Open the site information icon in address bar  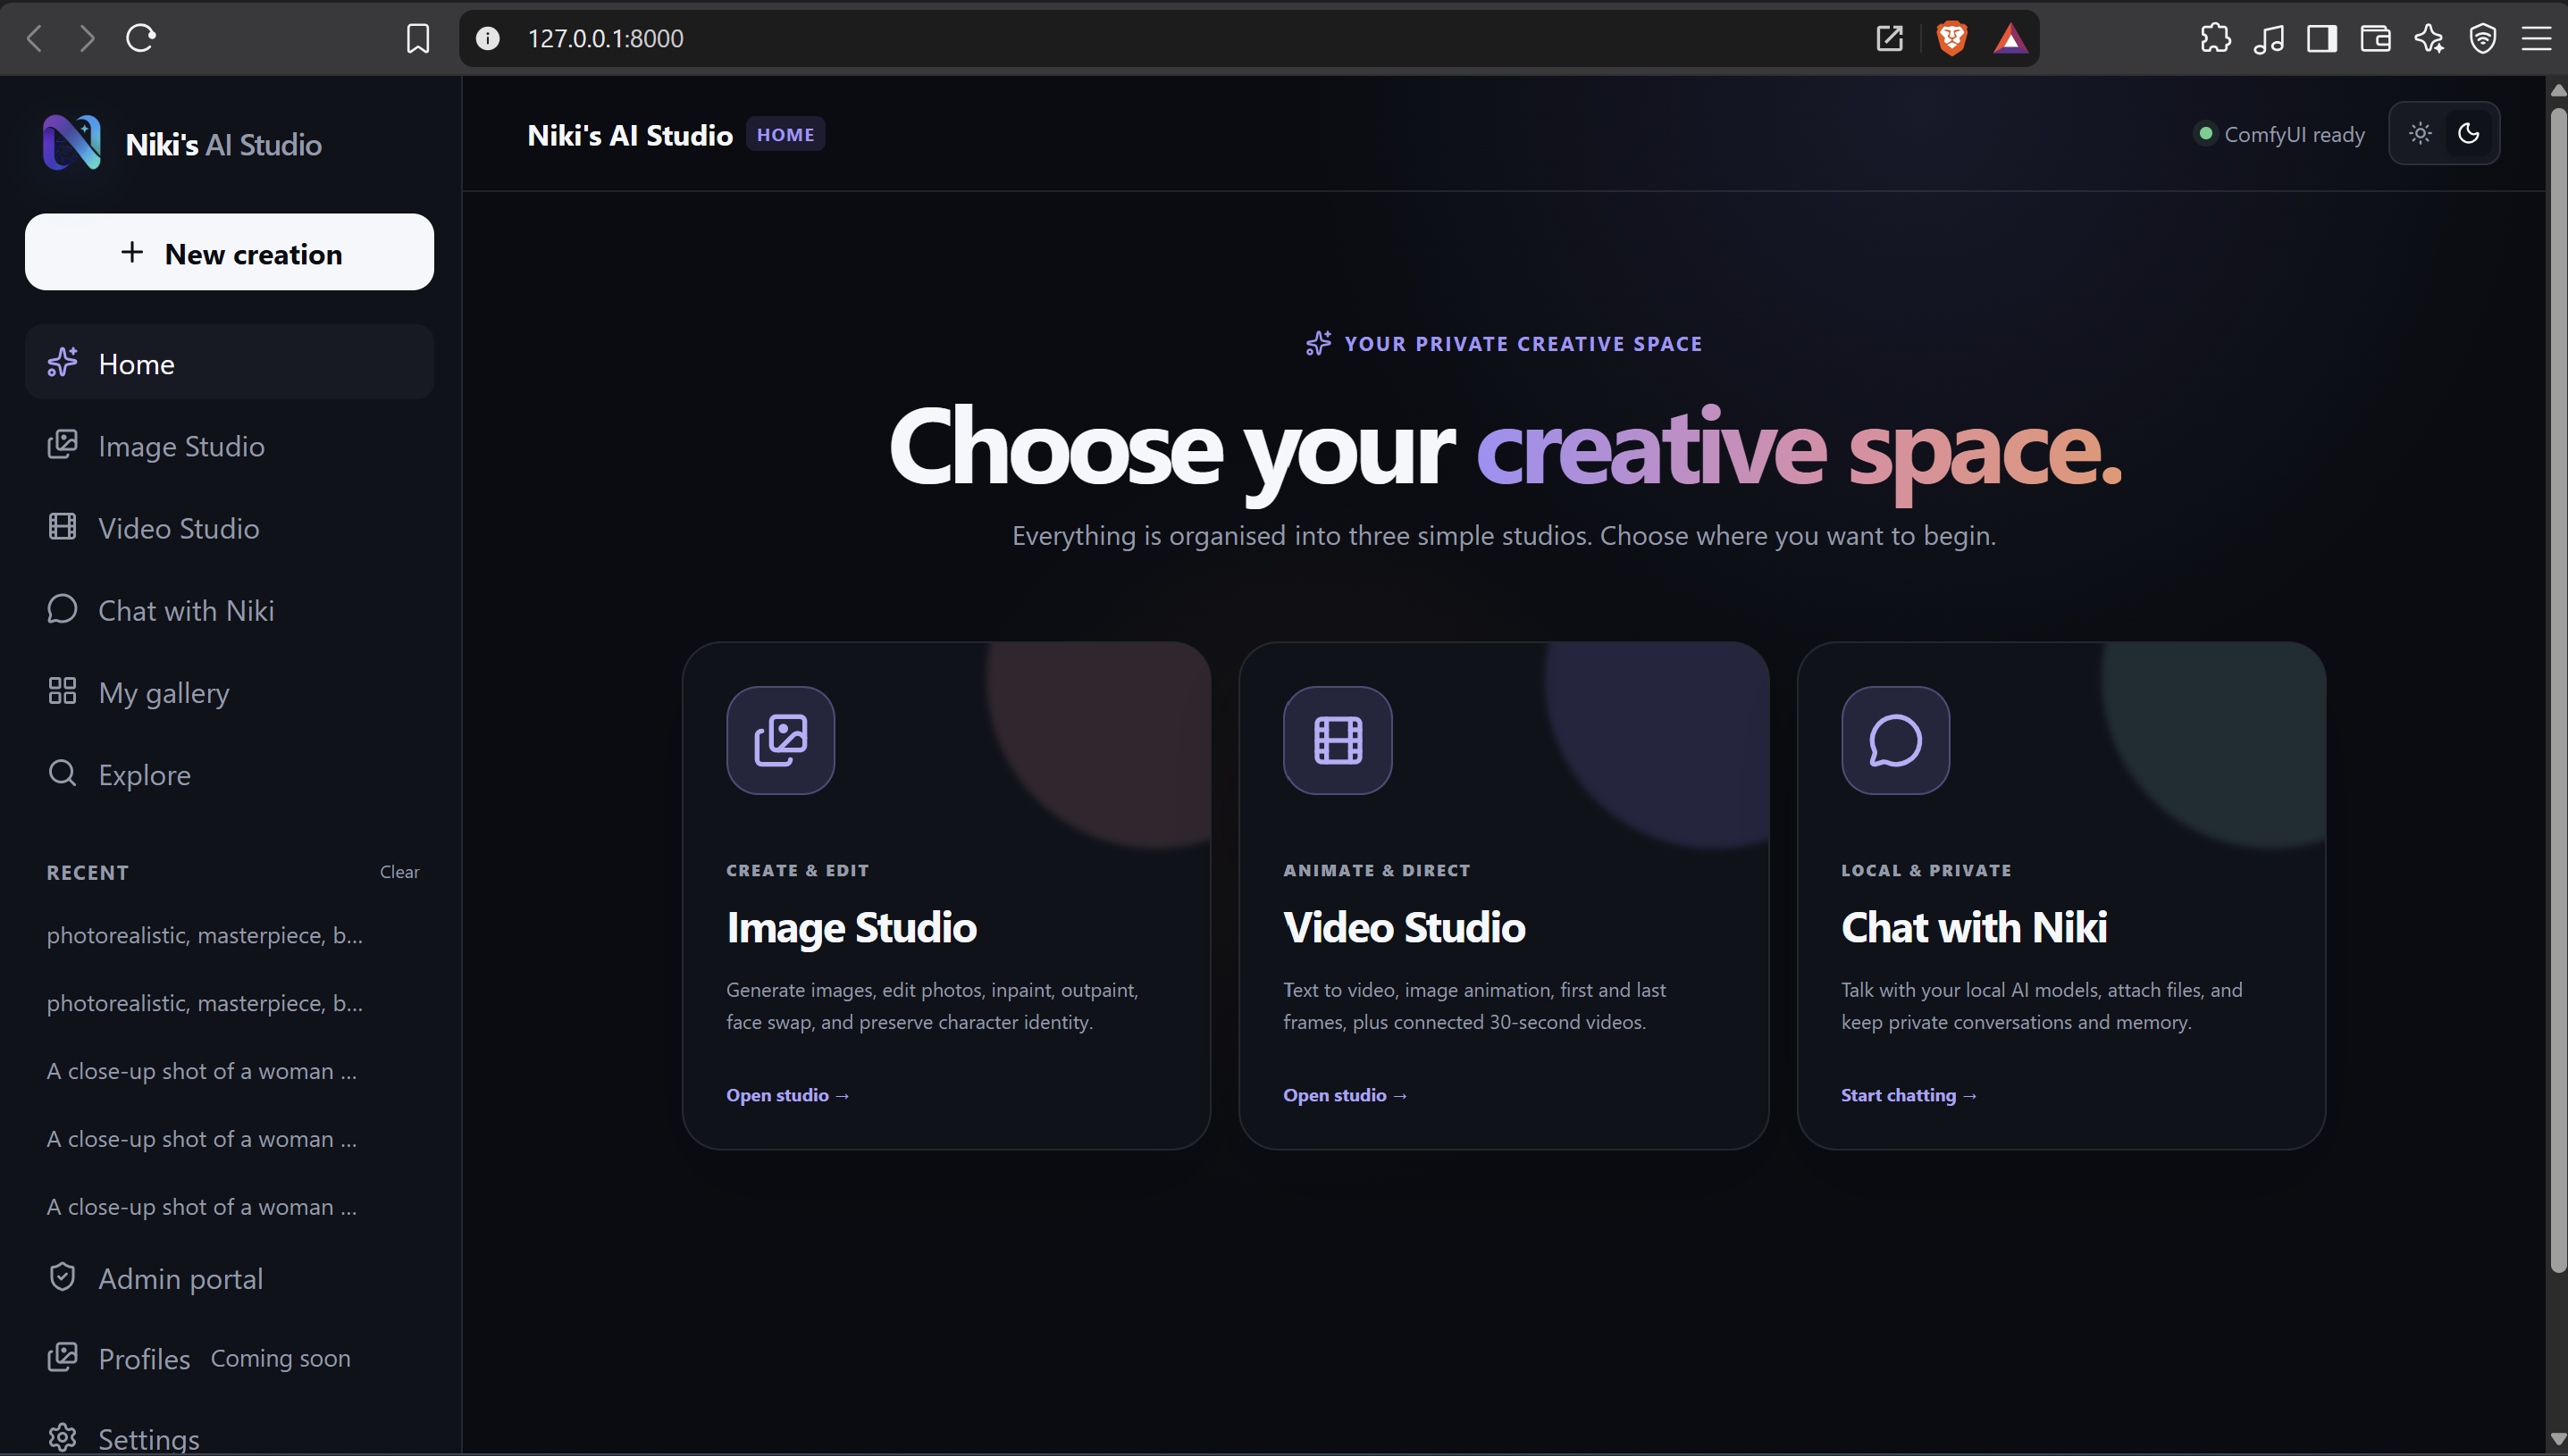pyautogui.click(x=487, y=38)
